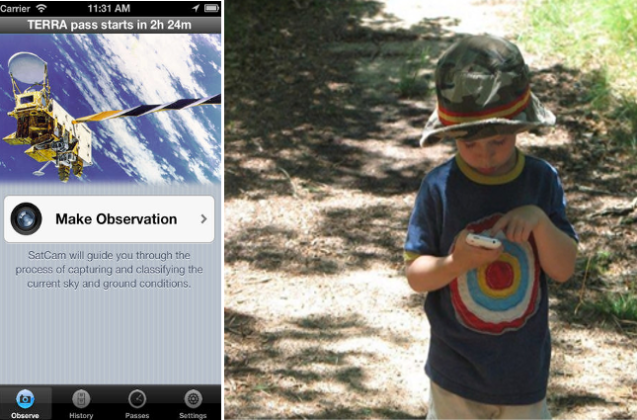Viewport: 637px width, 420px height.
Task: Open the Settings gear icon
Action: (193, 399)
